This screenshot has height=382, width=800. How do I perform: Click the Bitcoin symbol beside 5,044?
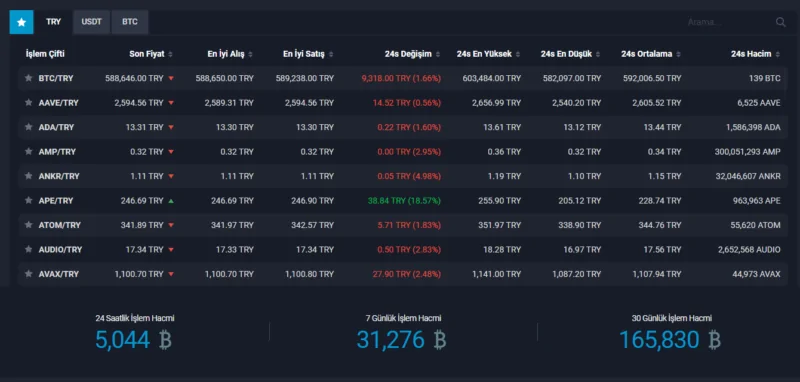point(165,340)
